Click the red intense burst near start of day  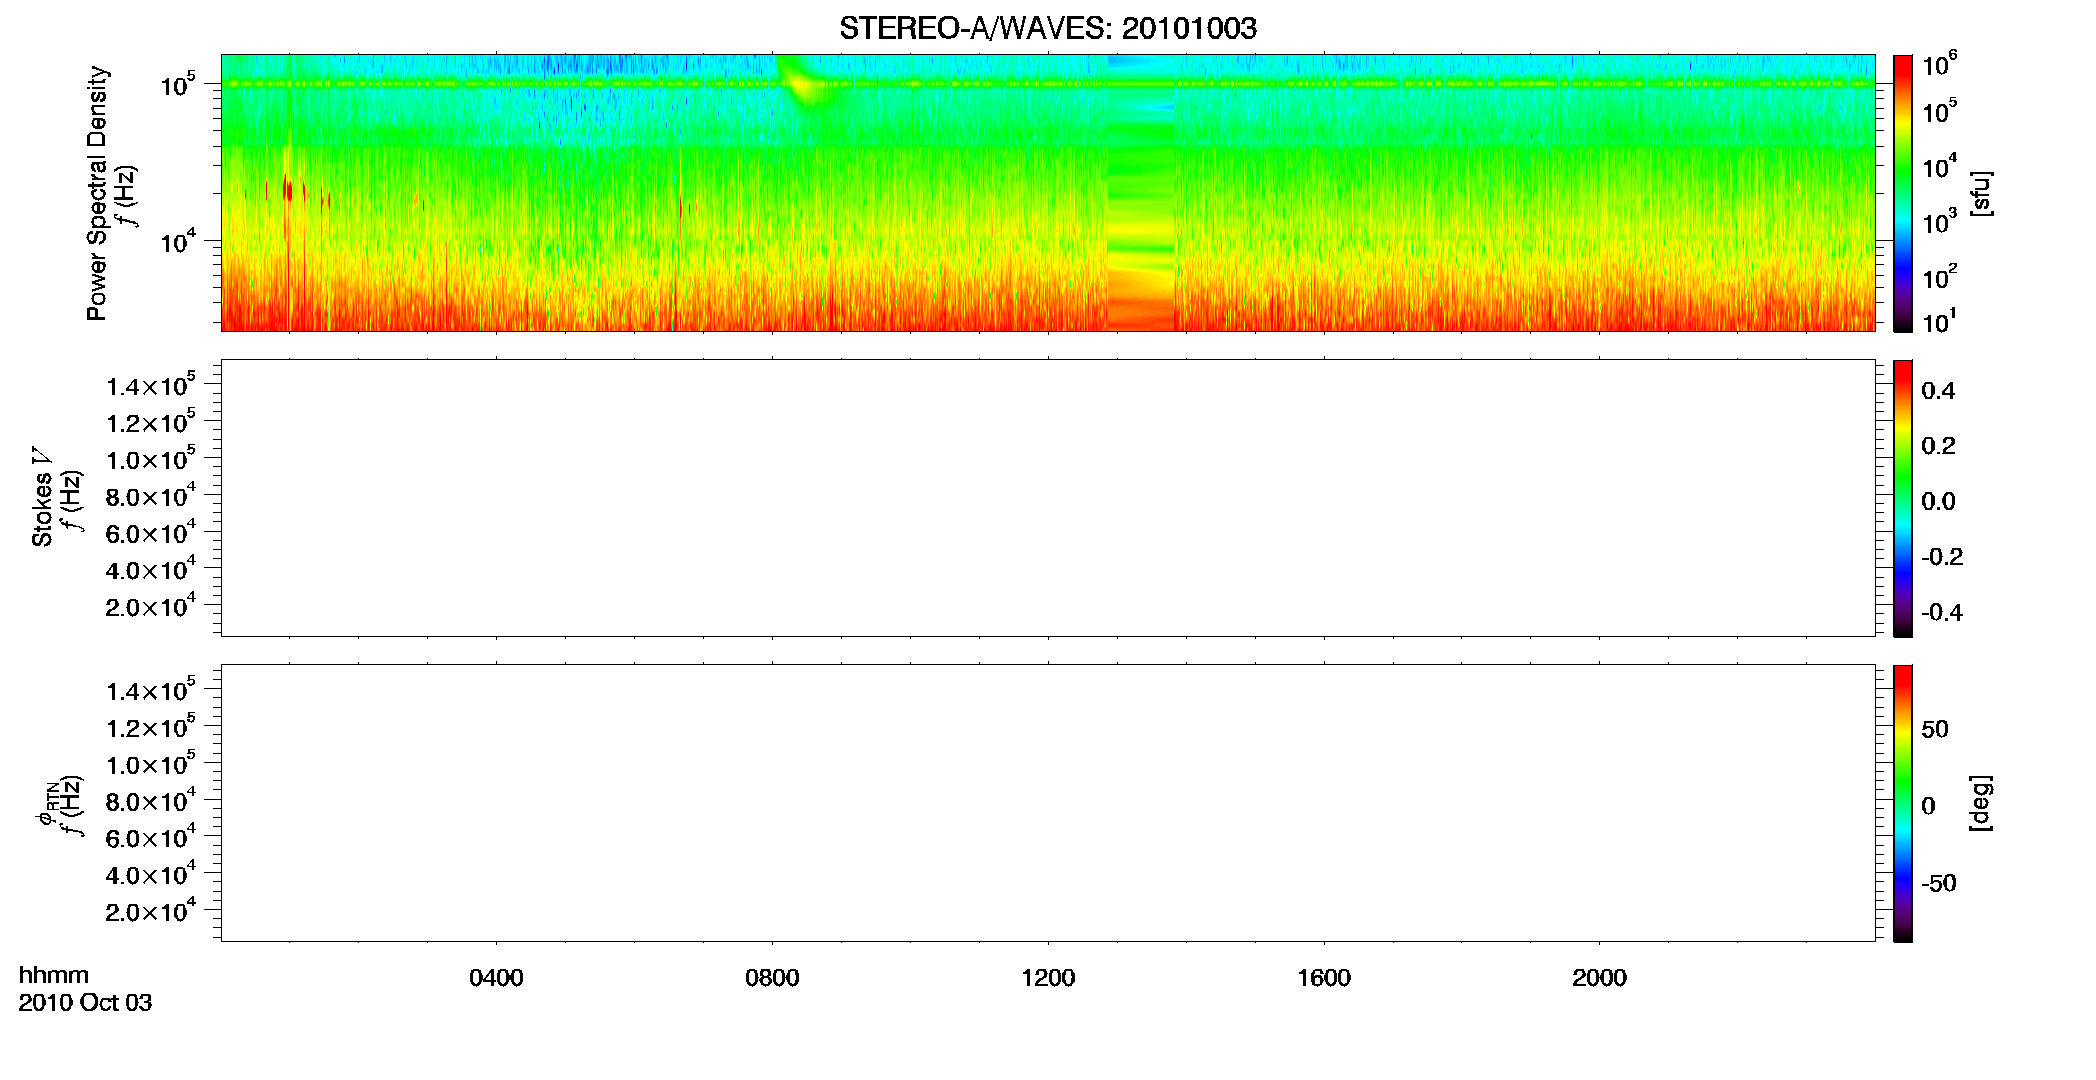(x=288, y=190)
